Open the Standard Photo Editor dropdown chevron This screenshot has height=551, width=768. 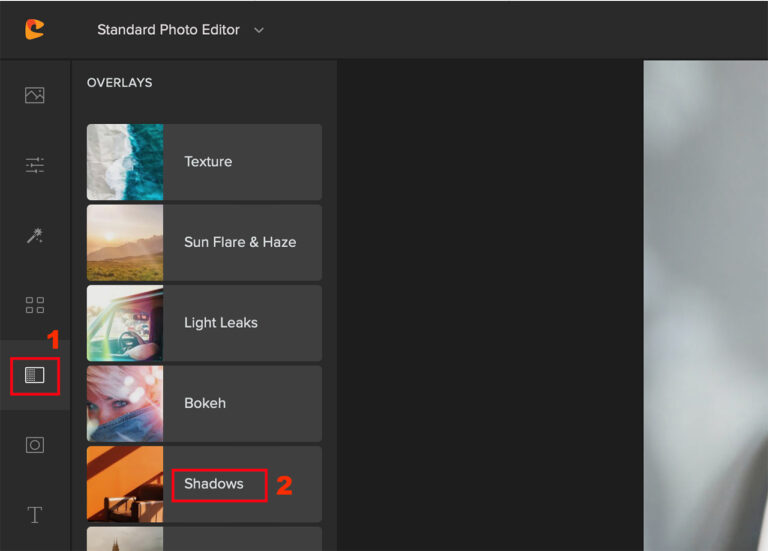259,30
